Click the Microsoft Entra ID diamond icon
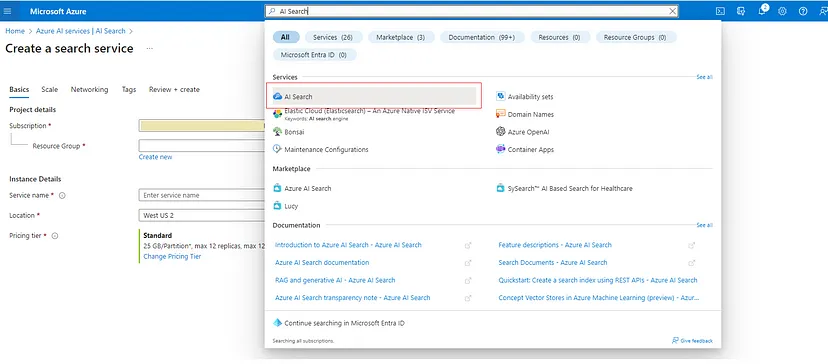Image resolution: width=828 pixels, height=364 pixels. click(277, 323)
